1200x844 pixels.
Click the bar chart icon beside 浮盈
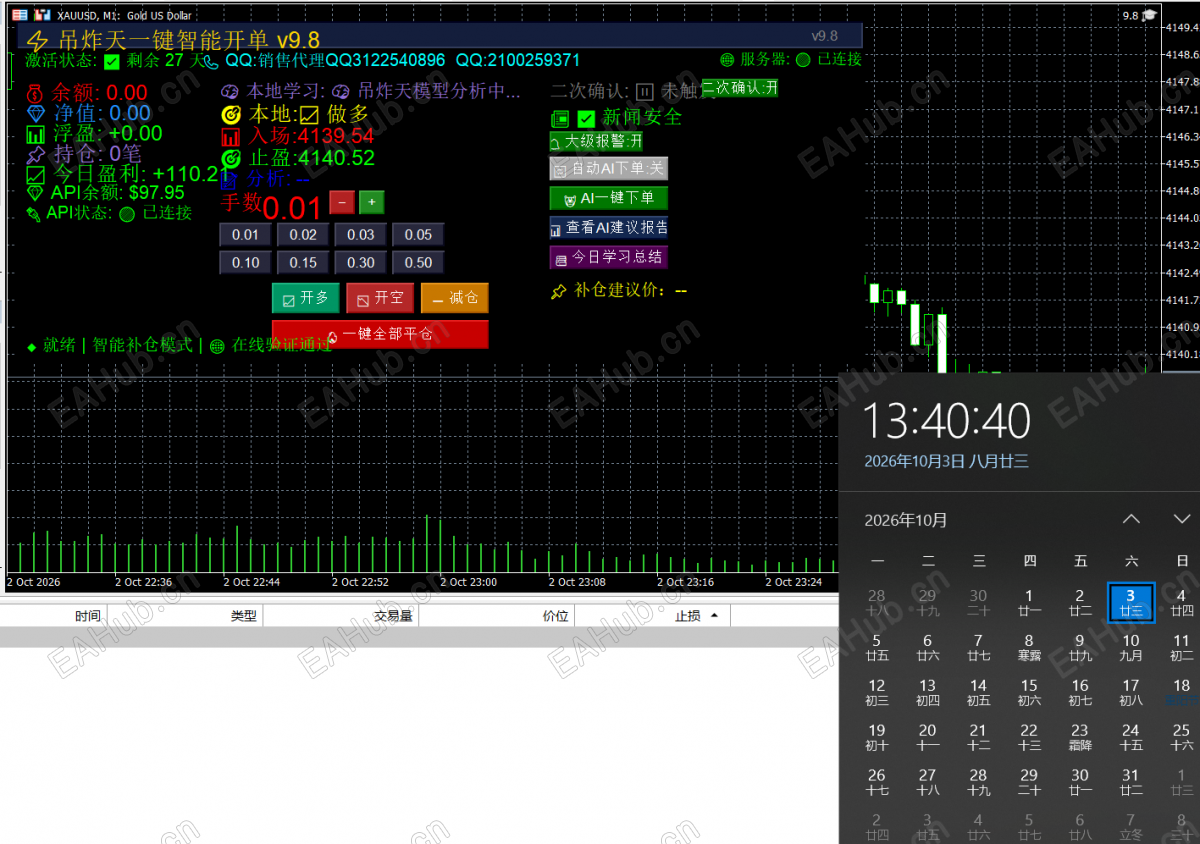(36, 134)
